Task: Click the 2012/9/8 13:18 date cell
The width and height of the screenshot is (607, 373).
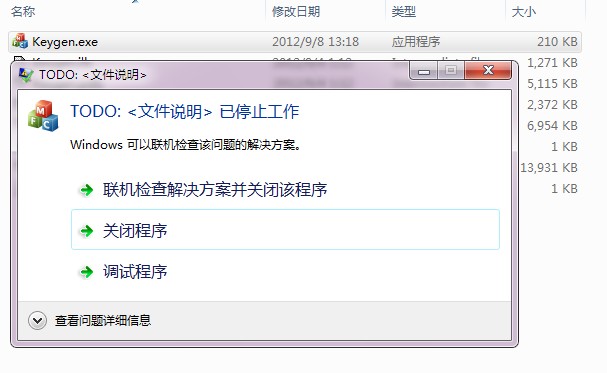Action: point(316,42)
